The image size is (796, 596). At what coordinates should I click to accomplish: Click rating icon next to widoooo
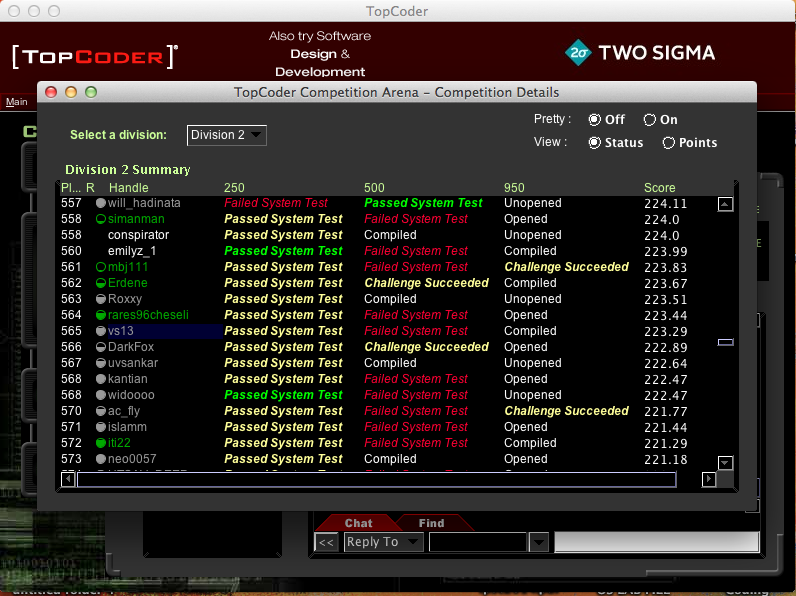click(x=101, y=395)
